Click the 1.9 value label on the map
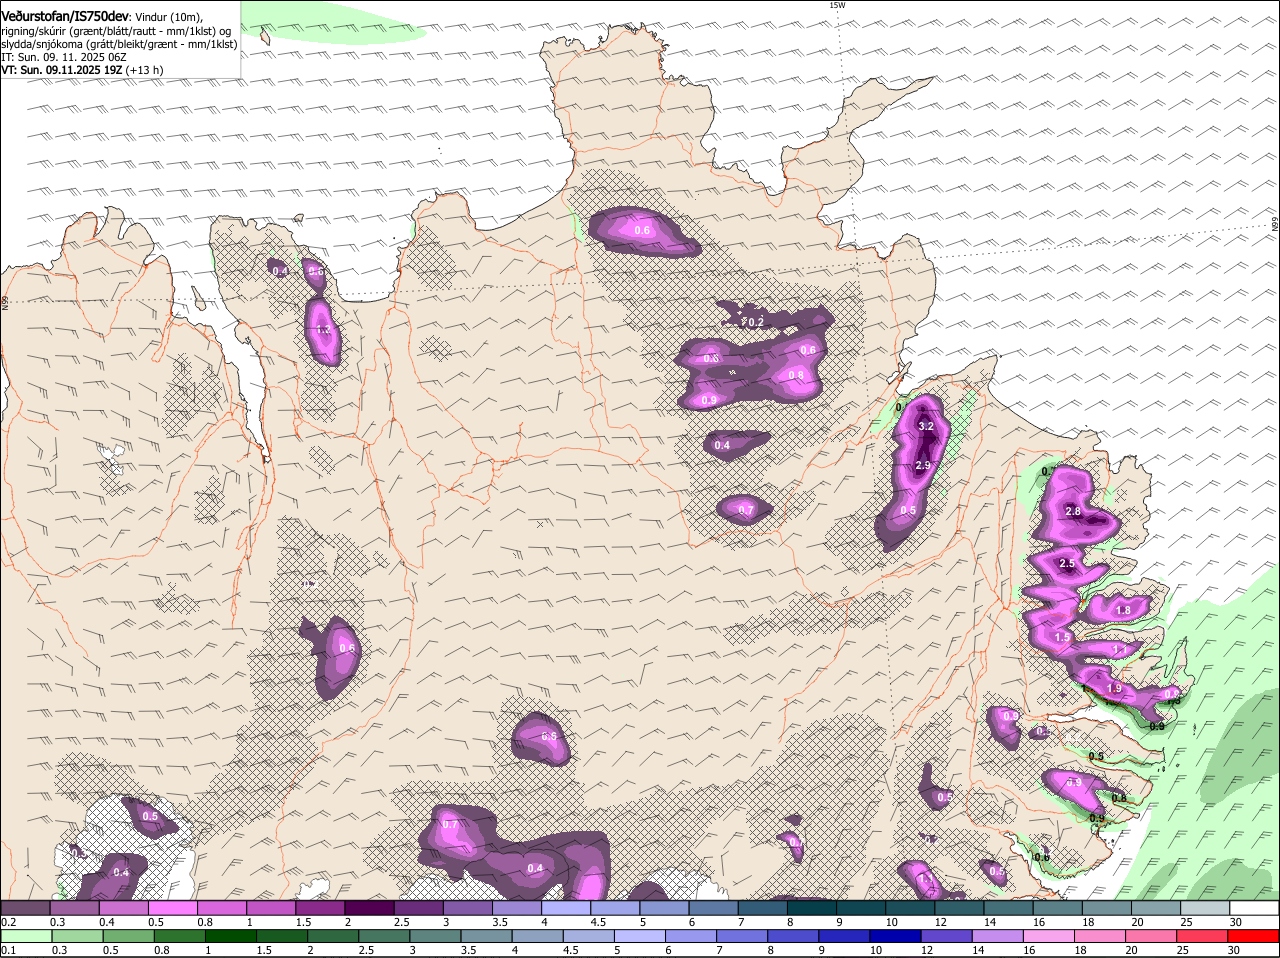The width and height of the screenshot is (1280, 958). click(x=1115, y=689)
